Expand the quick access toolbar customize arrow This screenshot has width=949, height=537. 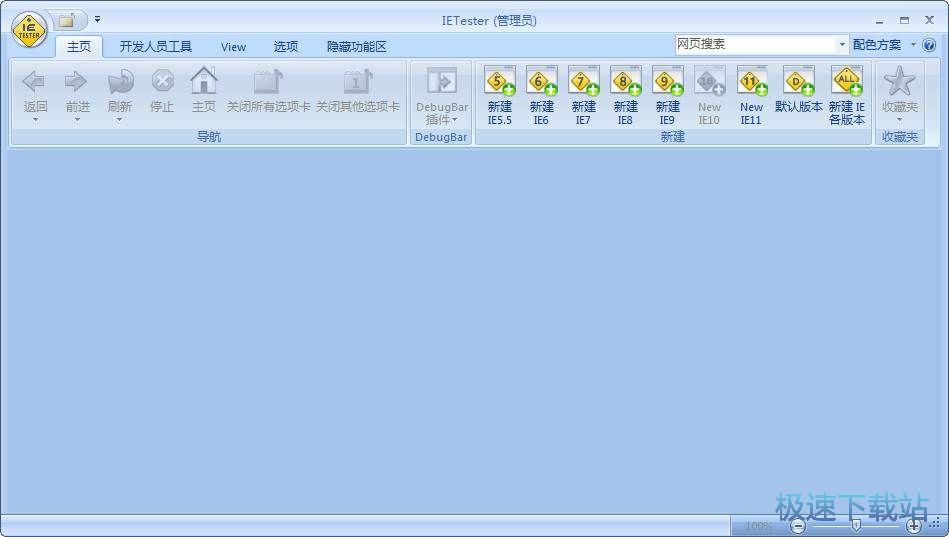(x=97, y=20)
